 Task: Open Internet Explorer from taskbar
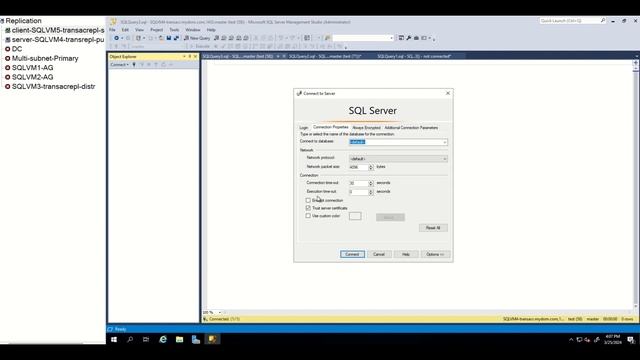pos(163,339)
